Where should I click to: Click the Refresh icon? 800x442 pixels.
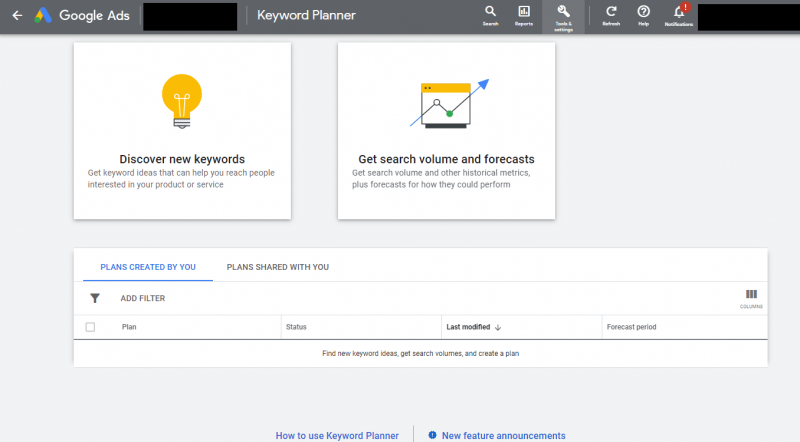pos(611,14)
